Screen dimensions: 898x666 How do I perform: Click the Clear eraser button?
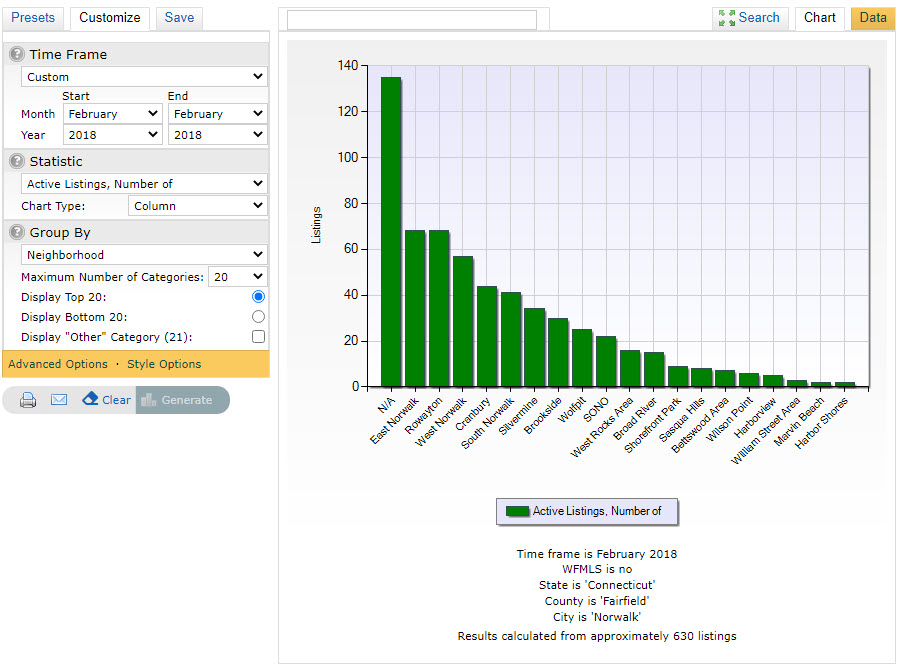tap(106, 400)
